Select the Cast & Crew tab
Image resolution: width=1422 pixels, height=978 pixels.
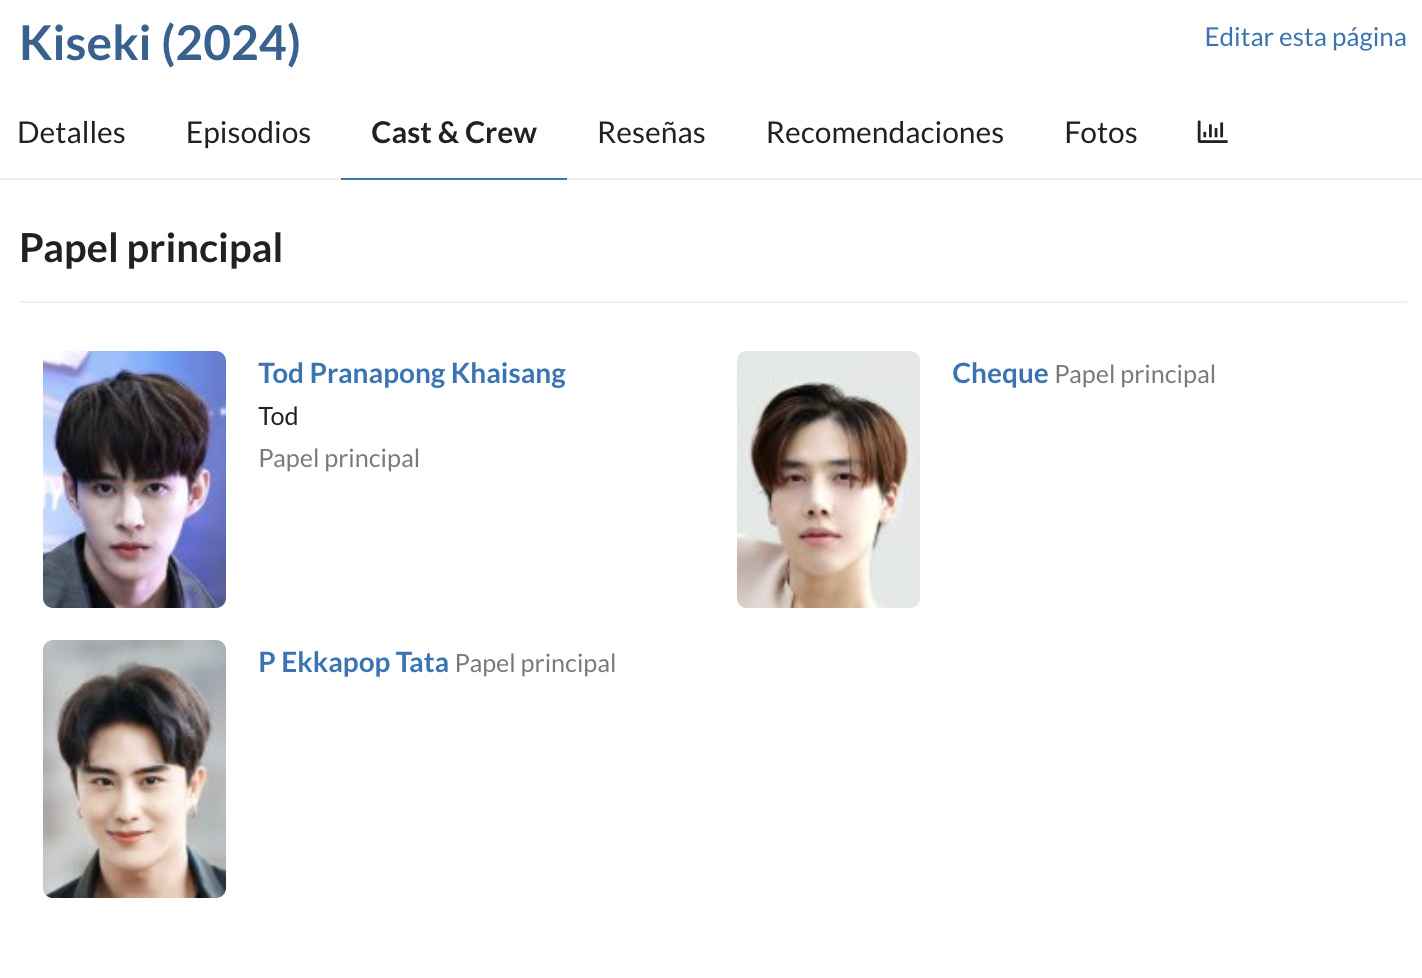point(454,133)
